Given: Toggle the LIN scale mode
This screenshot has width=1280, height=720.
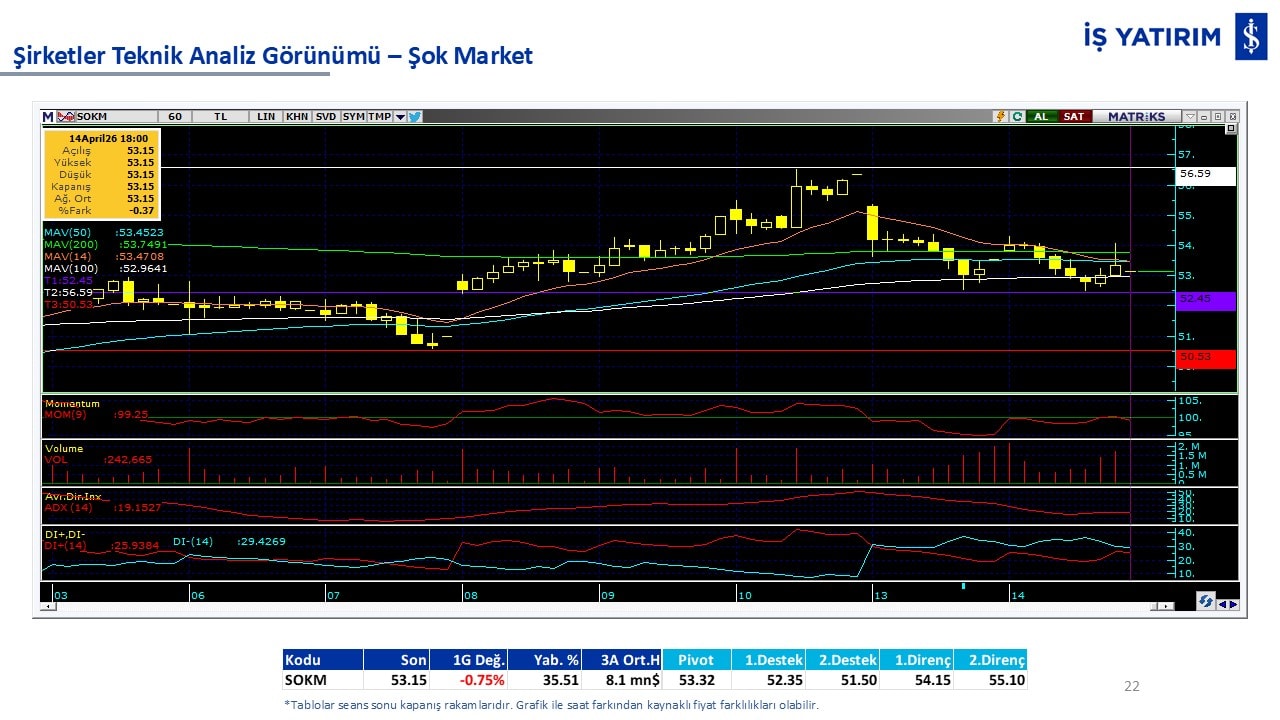Looking at the screenshot, I should pyautogui.click(x=265, y=117).
